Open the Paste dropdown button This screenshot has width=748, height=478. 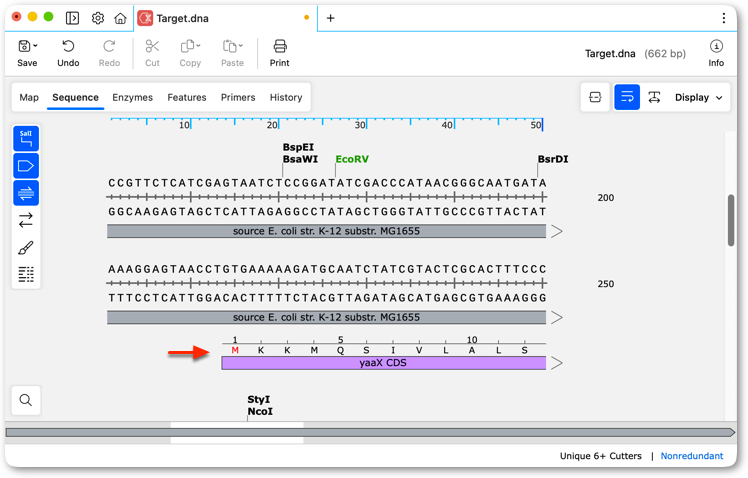click(x=232, y=53)
